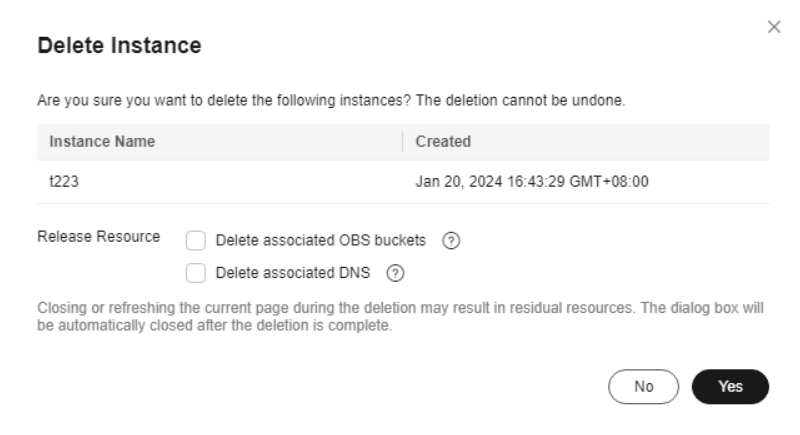Image resolution: width=800 pixels, height=435 pixels.
Task: Select the t223 instance name cell
Action: (x=64, y=182)
